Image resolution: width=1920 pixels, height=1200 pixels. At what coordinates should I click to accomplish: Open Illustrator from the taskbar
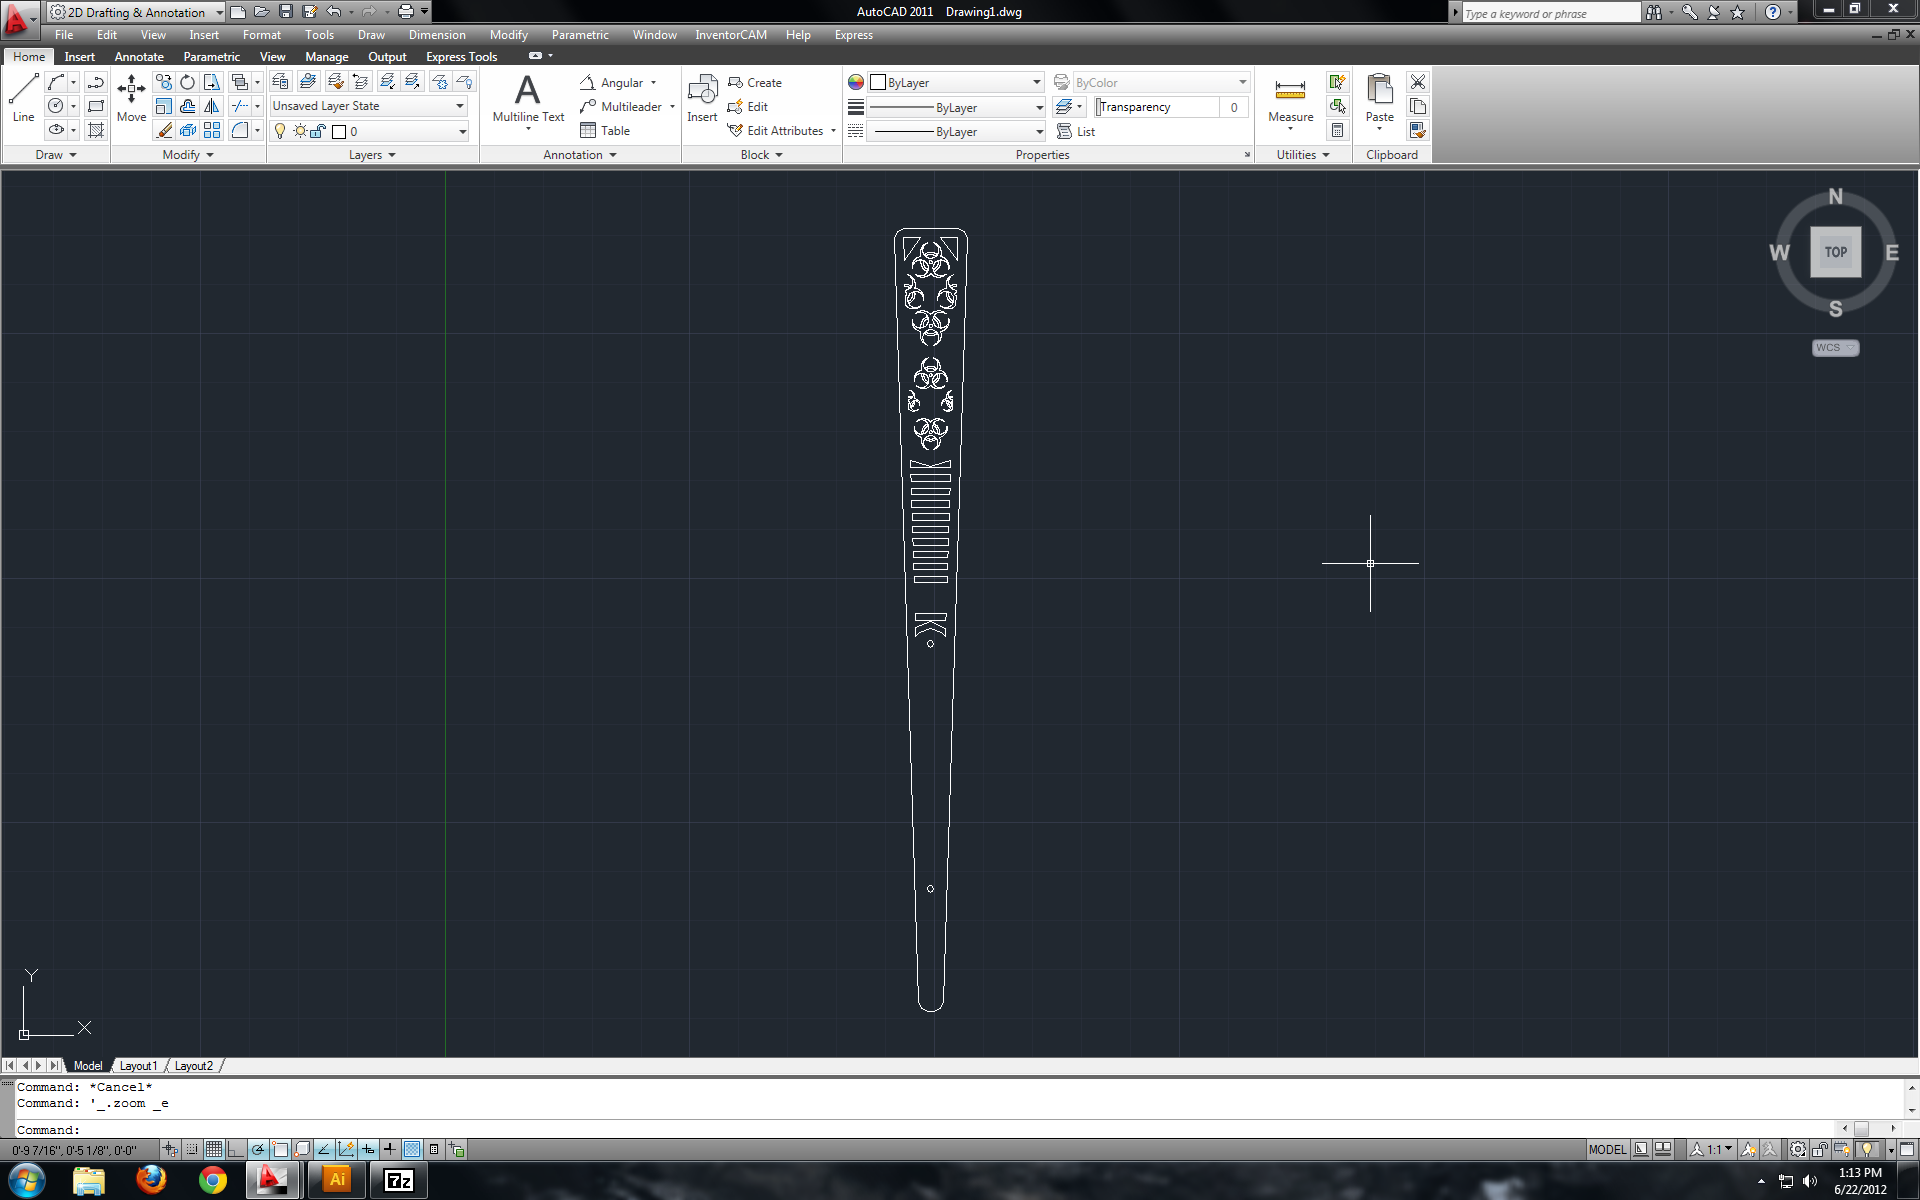(337, 1180)
